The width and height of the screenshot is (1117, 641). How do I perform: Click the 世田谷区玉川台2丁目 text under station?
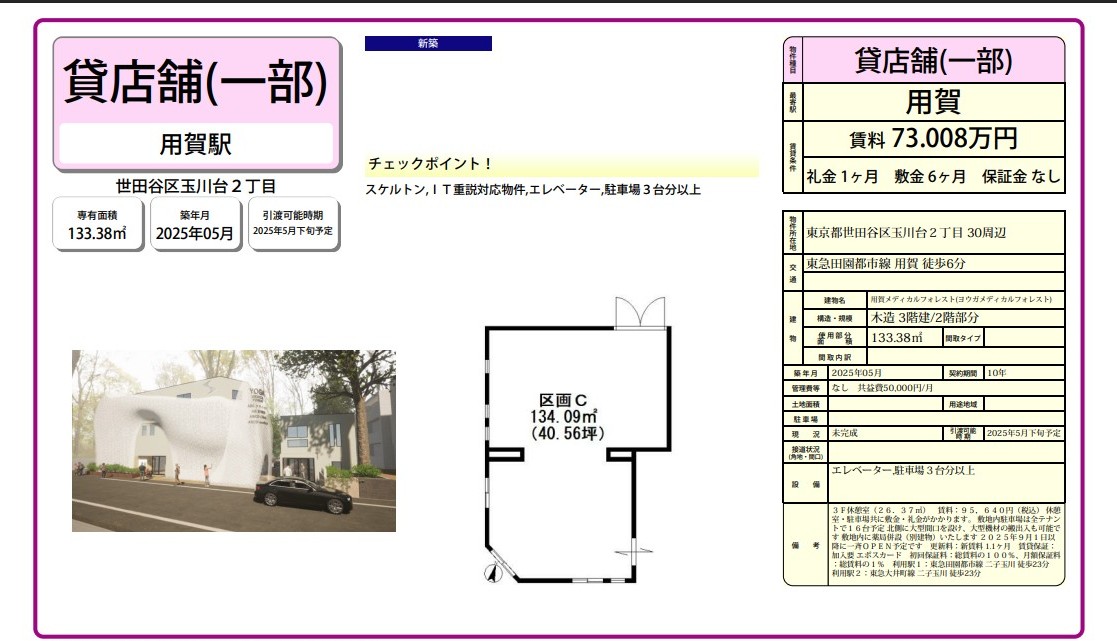coord(196,186)
